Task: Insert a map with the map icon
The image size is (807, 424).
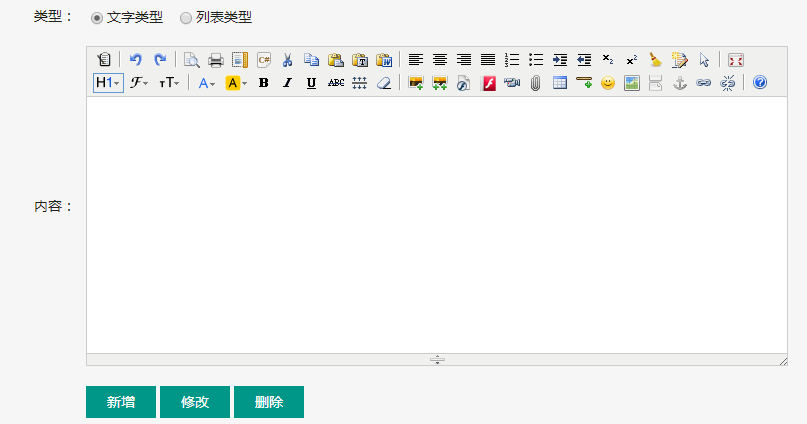Action: pos(631,82)
